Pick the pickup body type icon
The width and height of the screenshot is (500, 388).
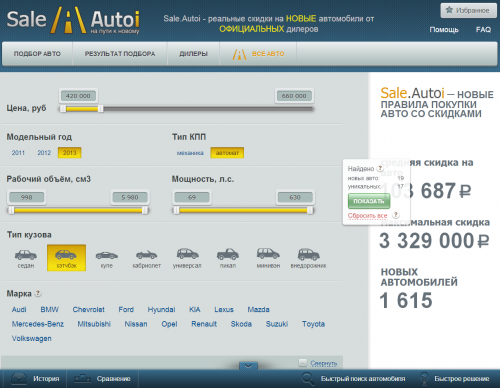[228, 254]
